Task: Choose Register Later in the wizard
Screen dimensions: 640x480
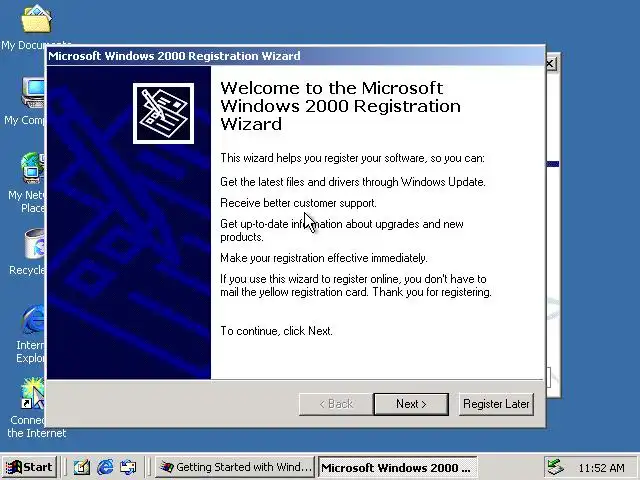Action: pyautogui.click(x=496, y=404)
